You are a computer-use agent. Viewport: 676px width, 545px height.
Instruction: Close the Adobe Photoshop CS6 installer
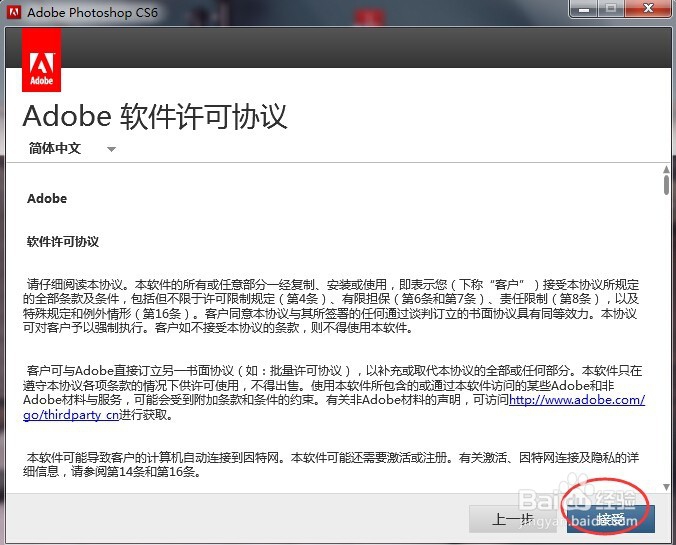pyautogui.click(x=648, y=9)
